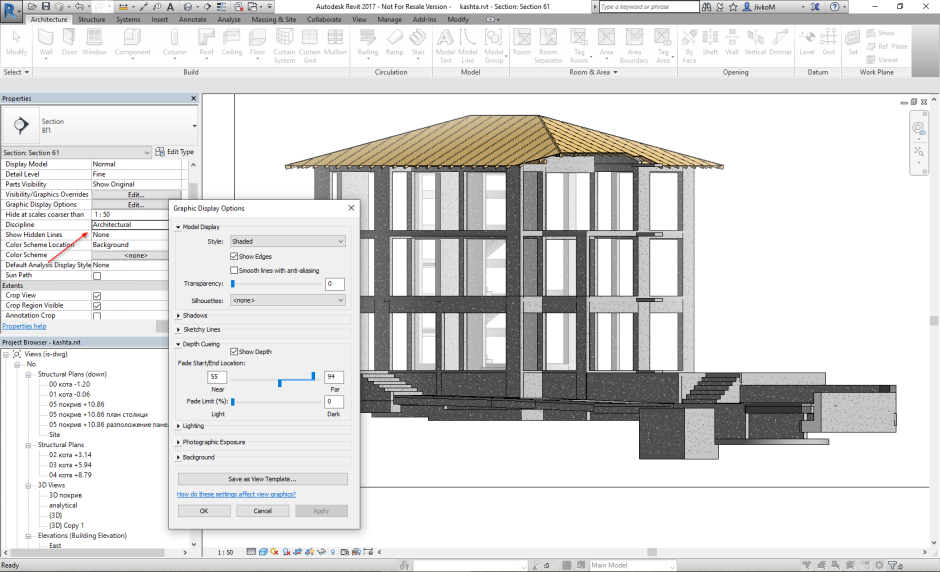Open the Style dropdown set to Shaded
This screenshot has height=572, width=940.
287,241
